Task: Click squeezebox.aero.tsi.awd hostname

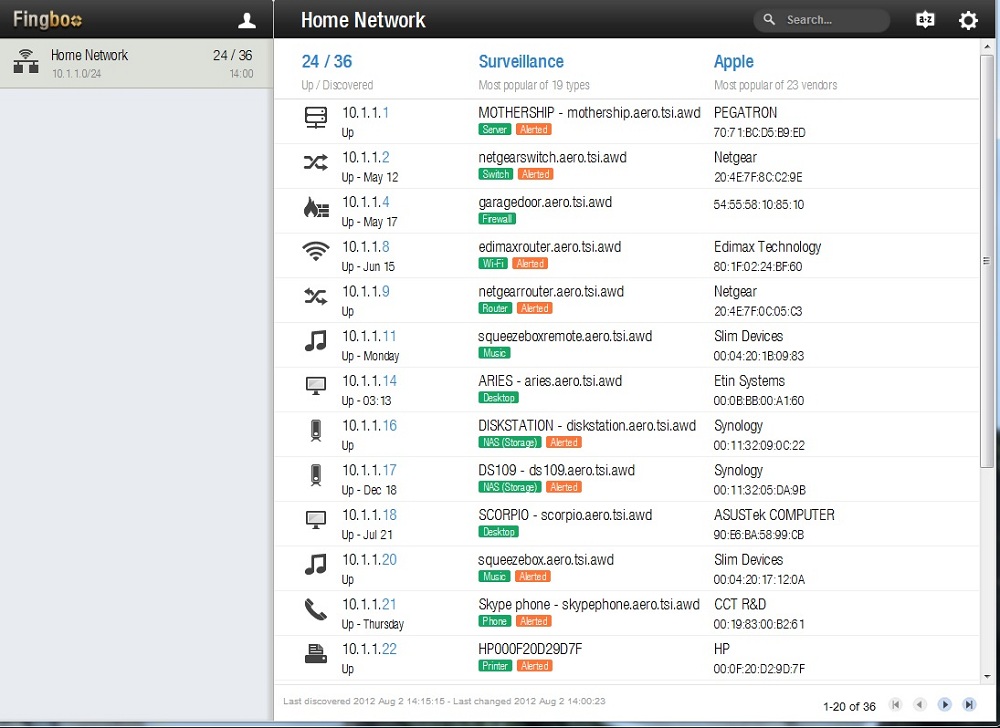Action: coord(546,560)
